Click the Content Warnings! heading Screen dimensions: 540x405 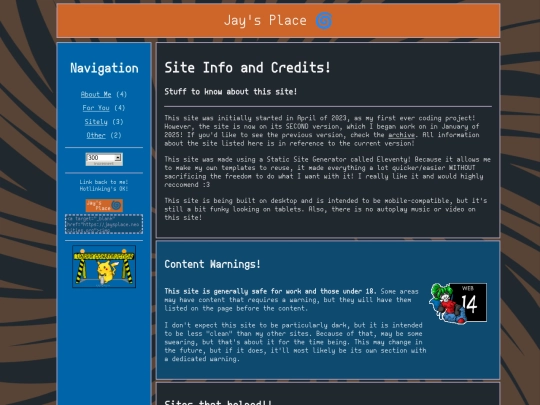[212, 264]
